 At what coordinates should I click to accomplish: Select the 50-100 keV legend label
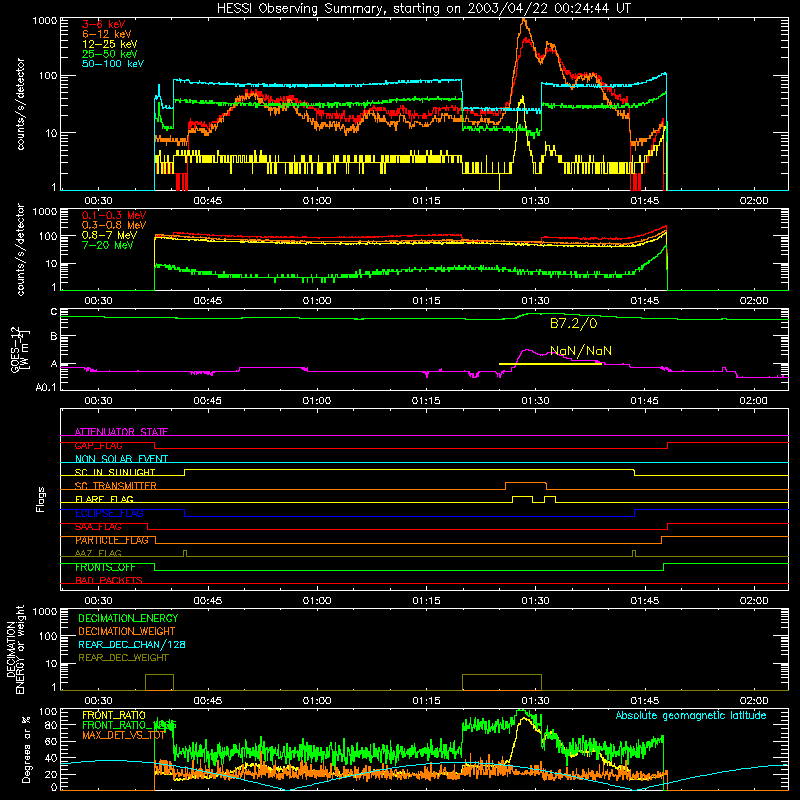[113, 64]
